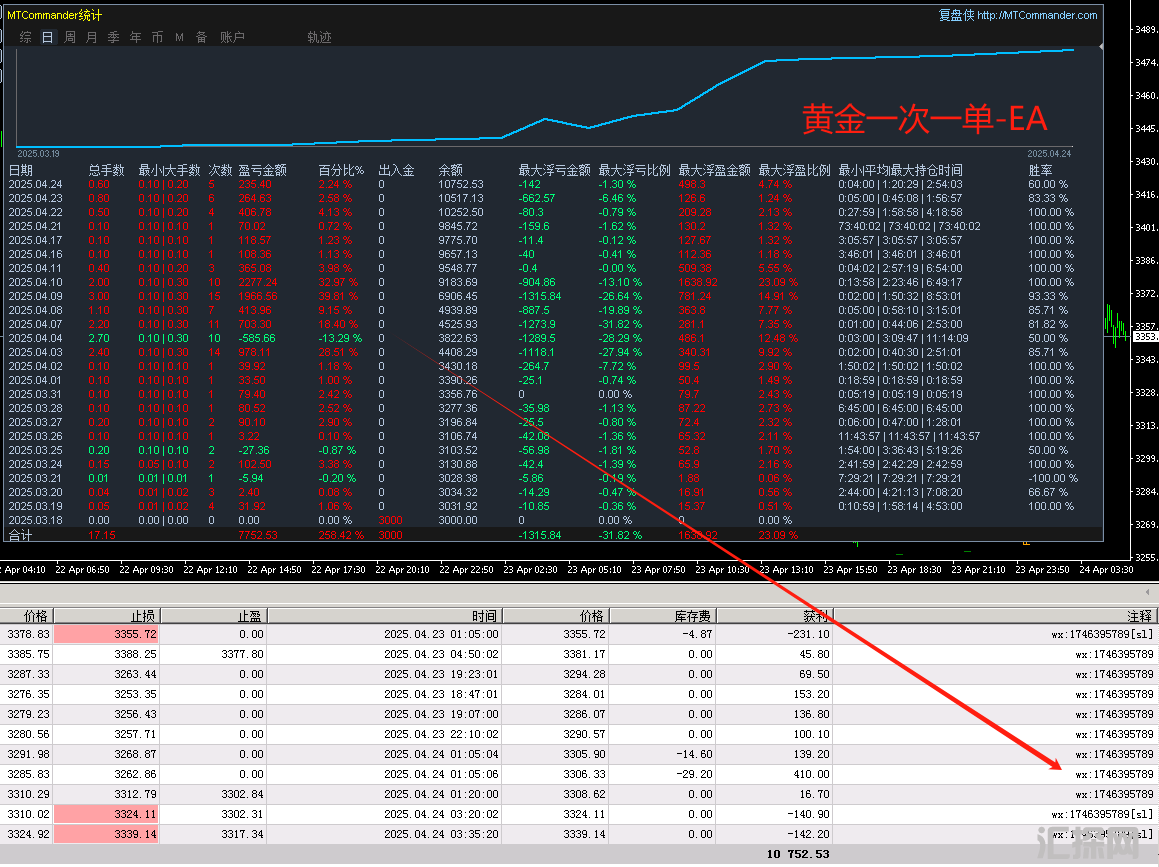Click the 胜率 header
The height and width of the screenshot is (867, 1159).
click(1041, 170)
